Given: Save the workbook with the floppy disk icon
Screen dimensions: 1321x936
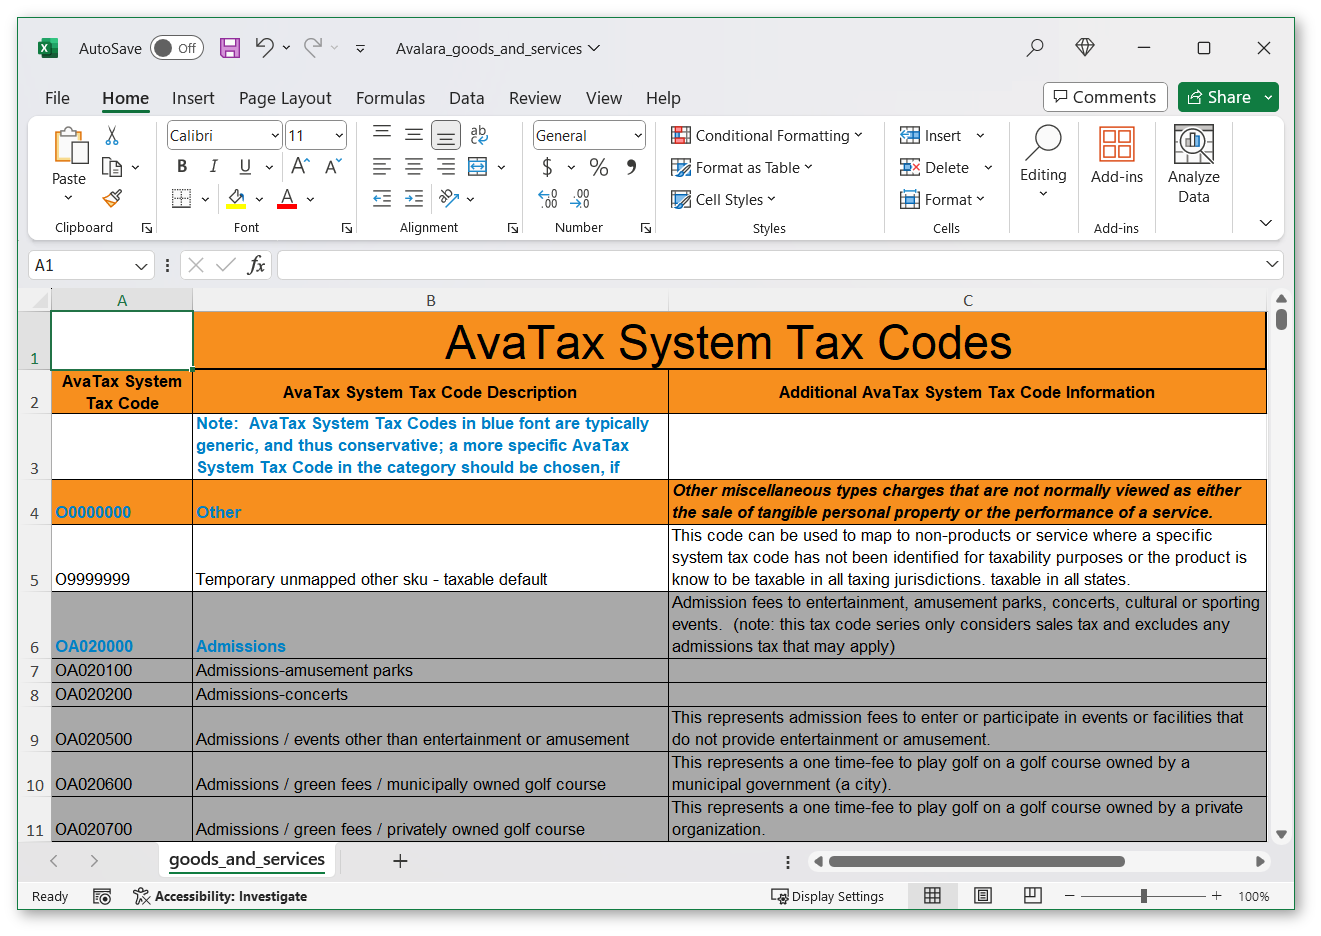Looking at the screenshot, I should point(230,47).
